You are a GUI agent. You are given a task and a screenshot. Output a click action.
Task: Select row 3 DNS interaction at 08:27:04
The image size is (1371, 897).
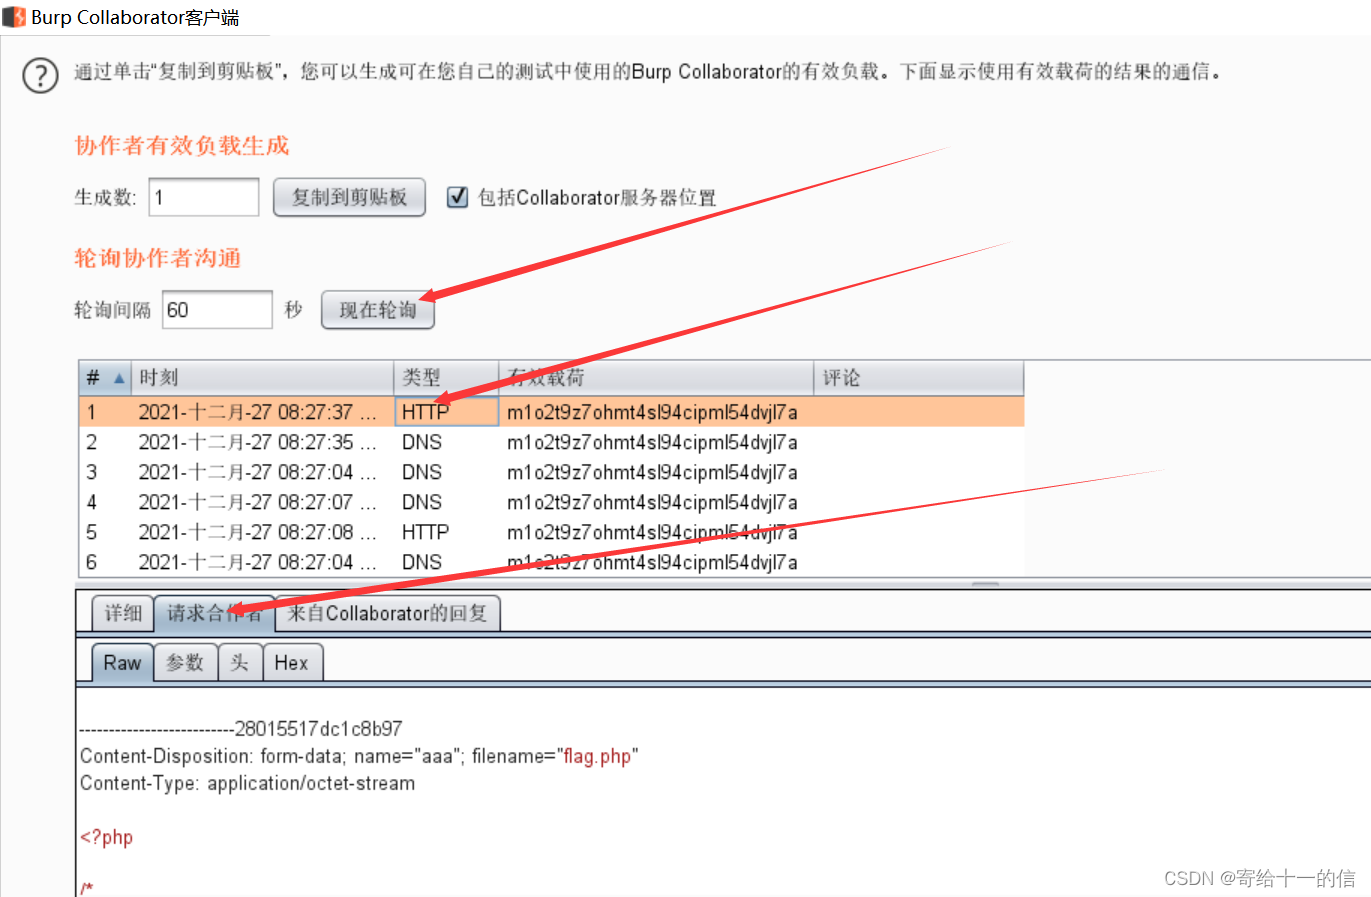point(551,472)
